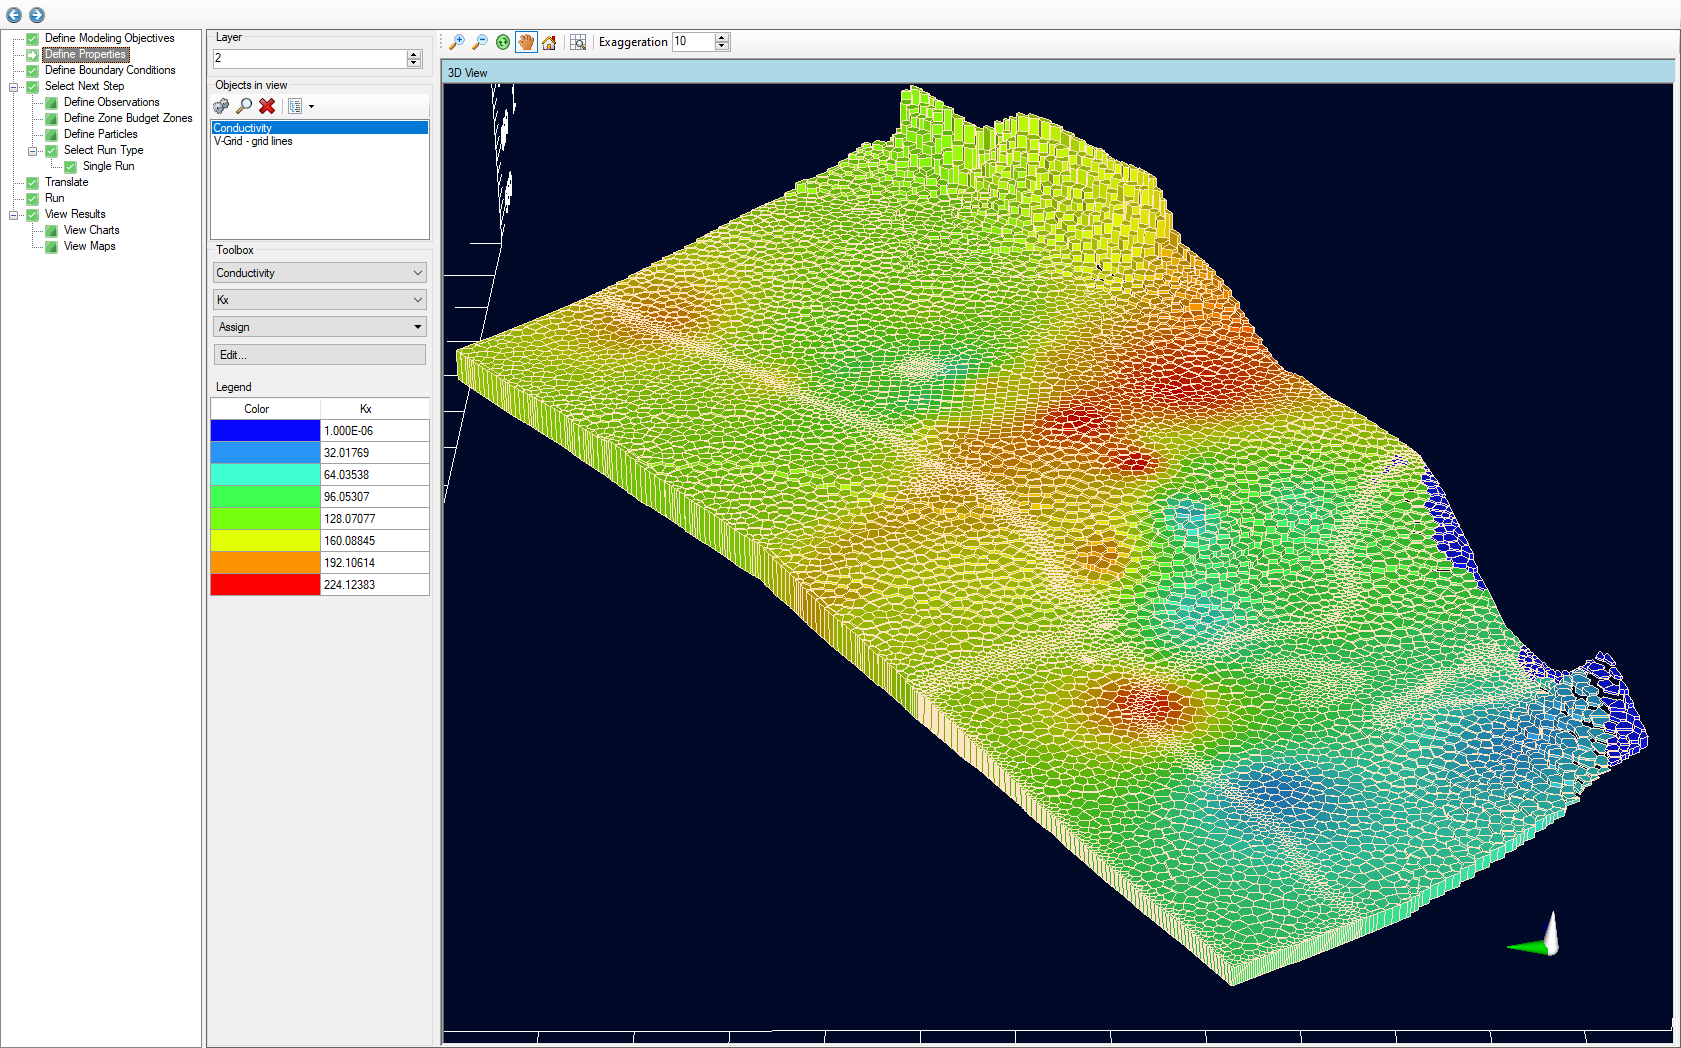This screenshot has width=1681, height=1048.
Task: Click the checkbox beside Define Observations
Action: (51, 102)
